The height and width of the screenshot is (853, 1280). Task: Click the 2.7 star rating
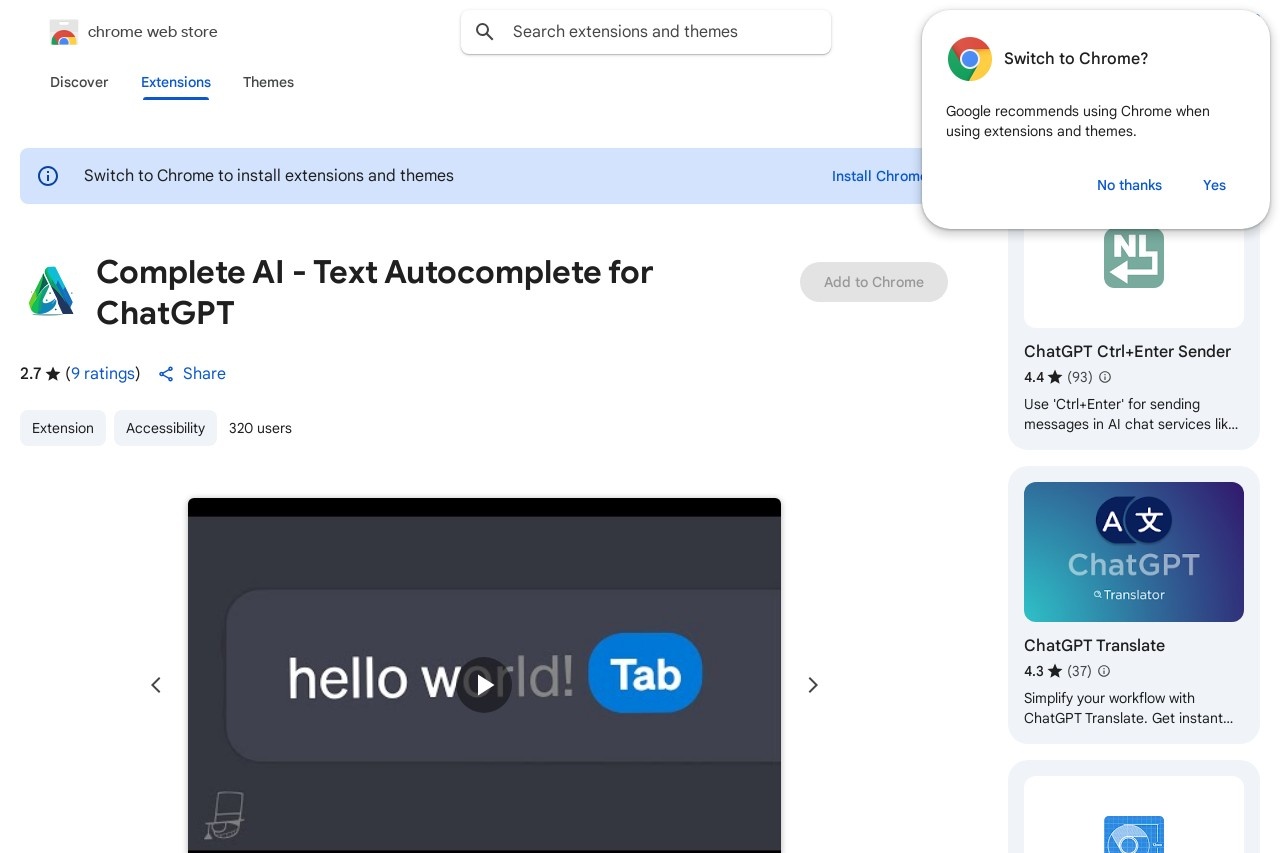click(x=40, y=374)
